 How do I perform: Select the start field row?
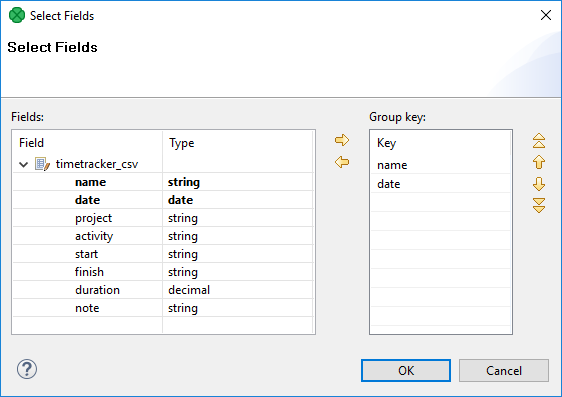pyautogui.click(x=163, y=254)
